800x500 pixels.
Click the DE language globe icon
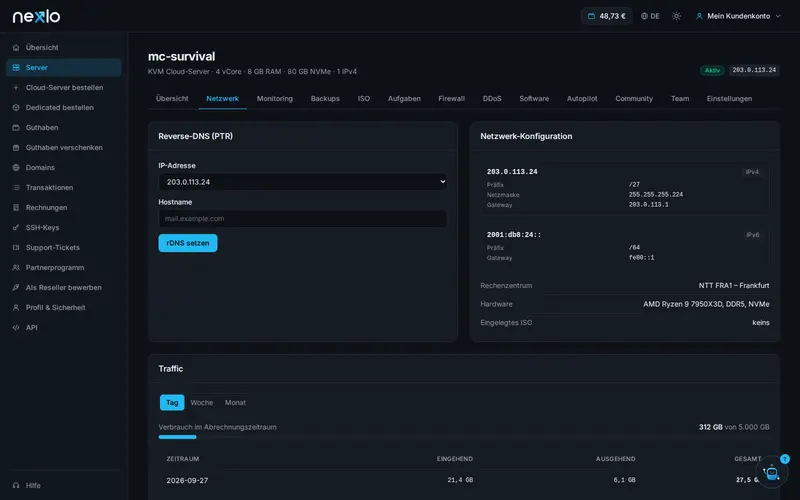(644, 16)
